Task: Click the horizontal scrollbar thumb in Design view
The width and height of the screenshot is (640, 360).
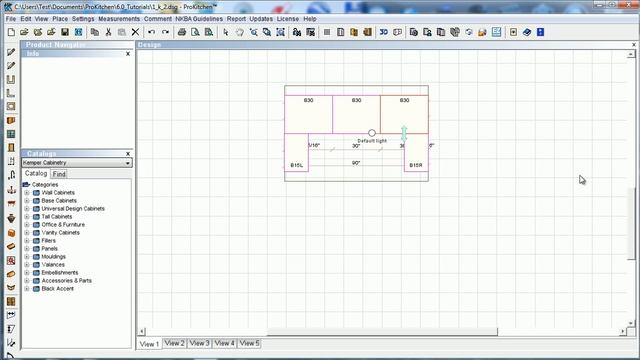Action: pyautogui.click(x=382, y=331)
